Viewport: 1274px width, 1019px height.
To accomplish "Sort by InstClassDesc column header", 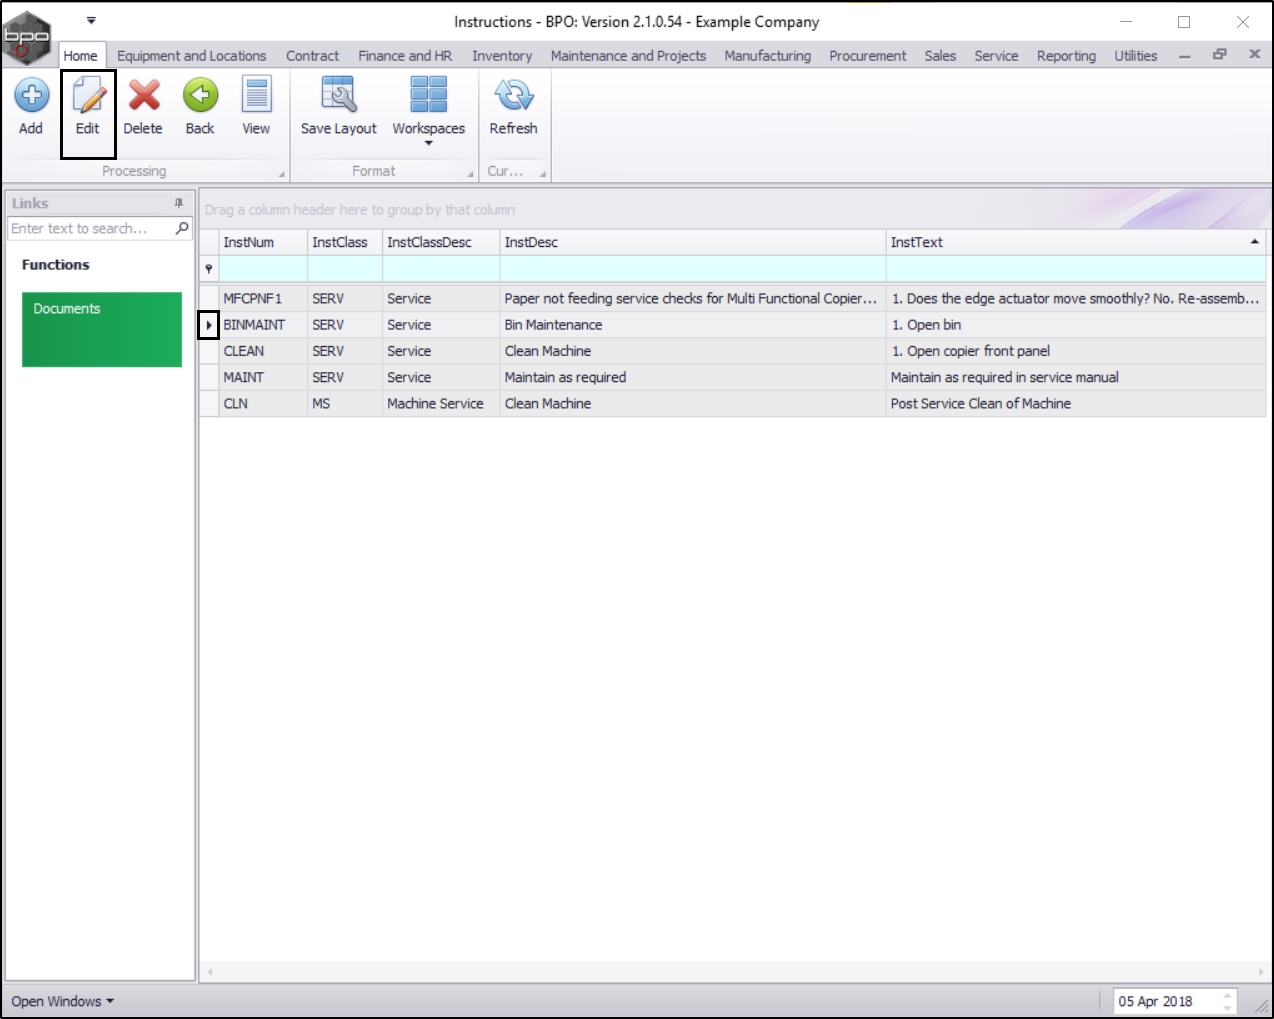I will pos(441,242).
